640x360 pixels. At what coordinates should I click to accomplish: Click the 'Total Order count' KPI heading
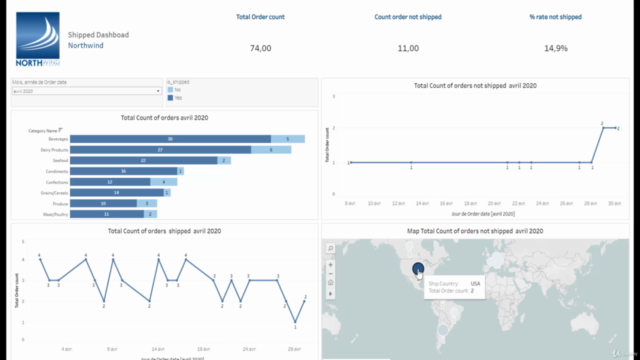point(260,17)
